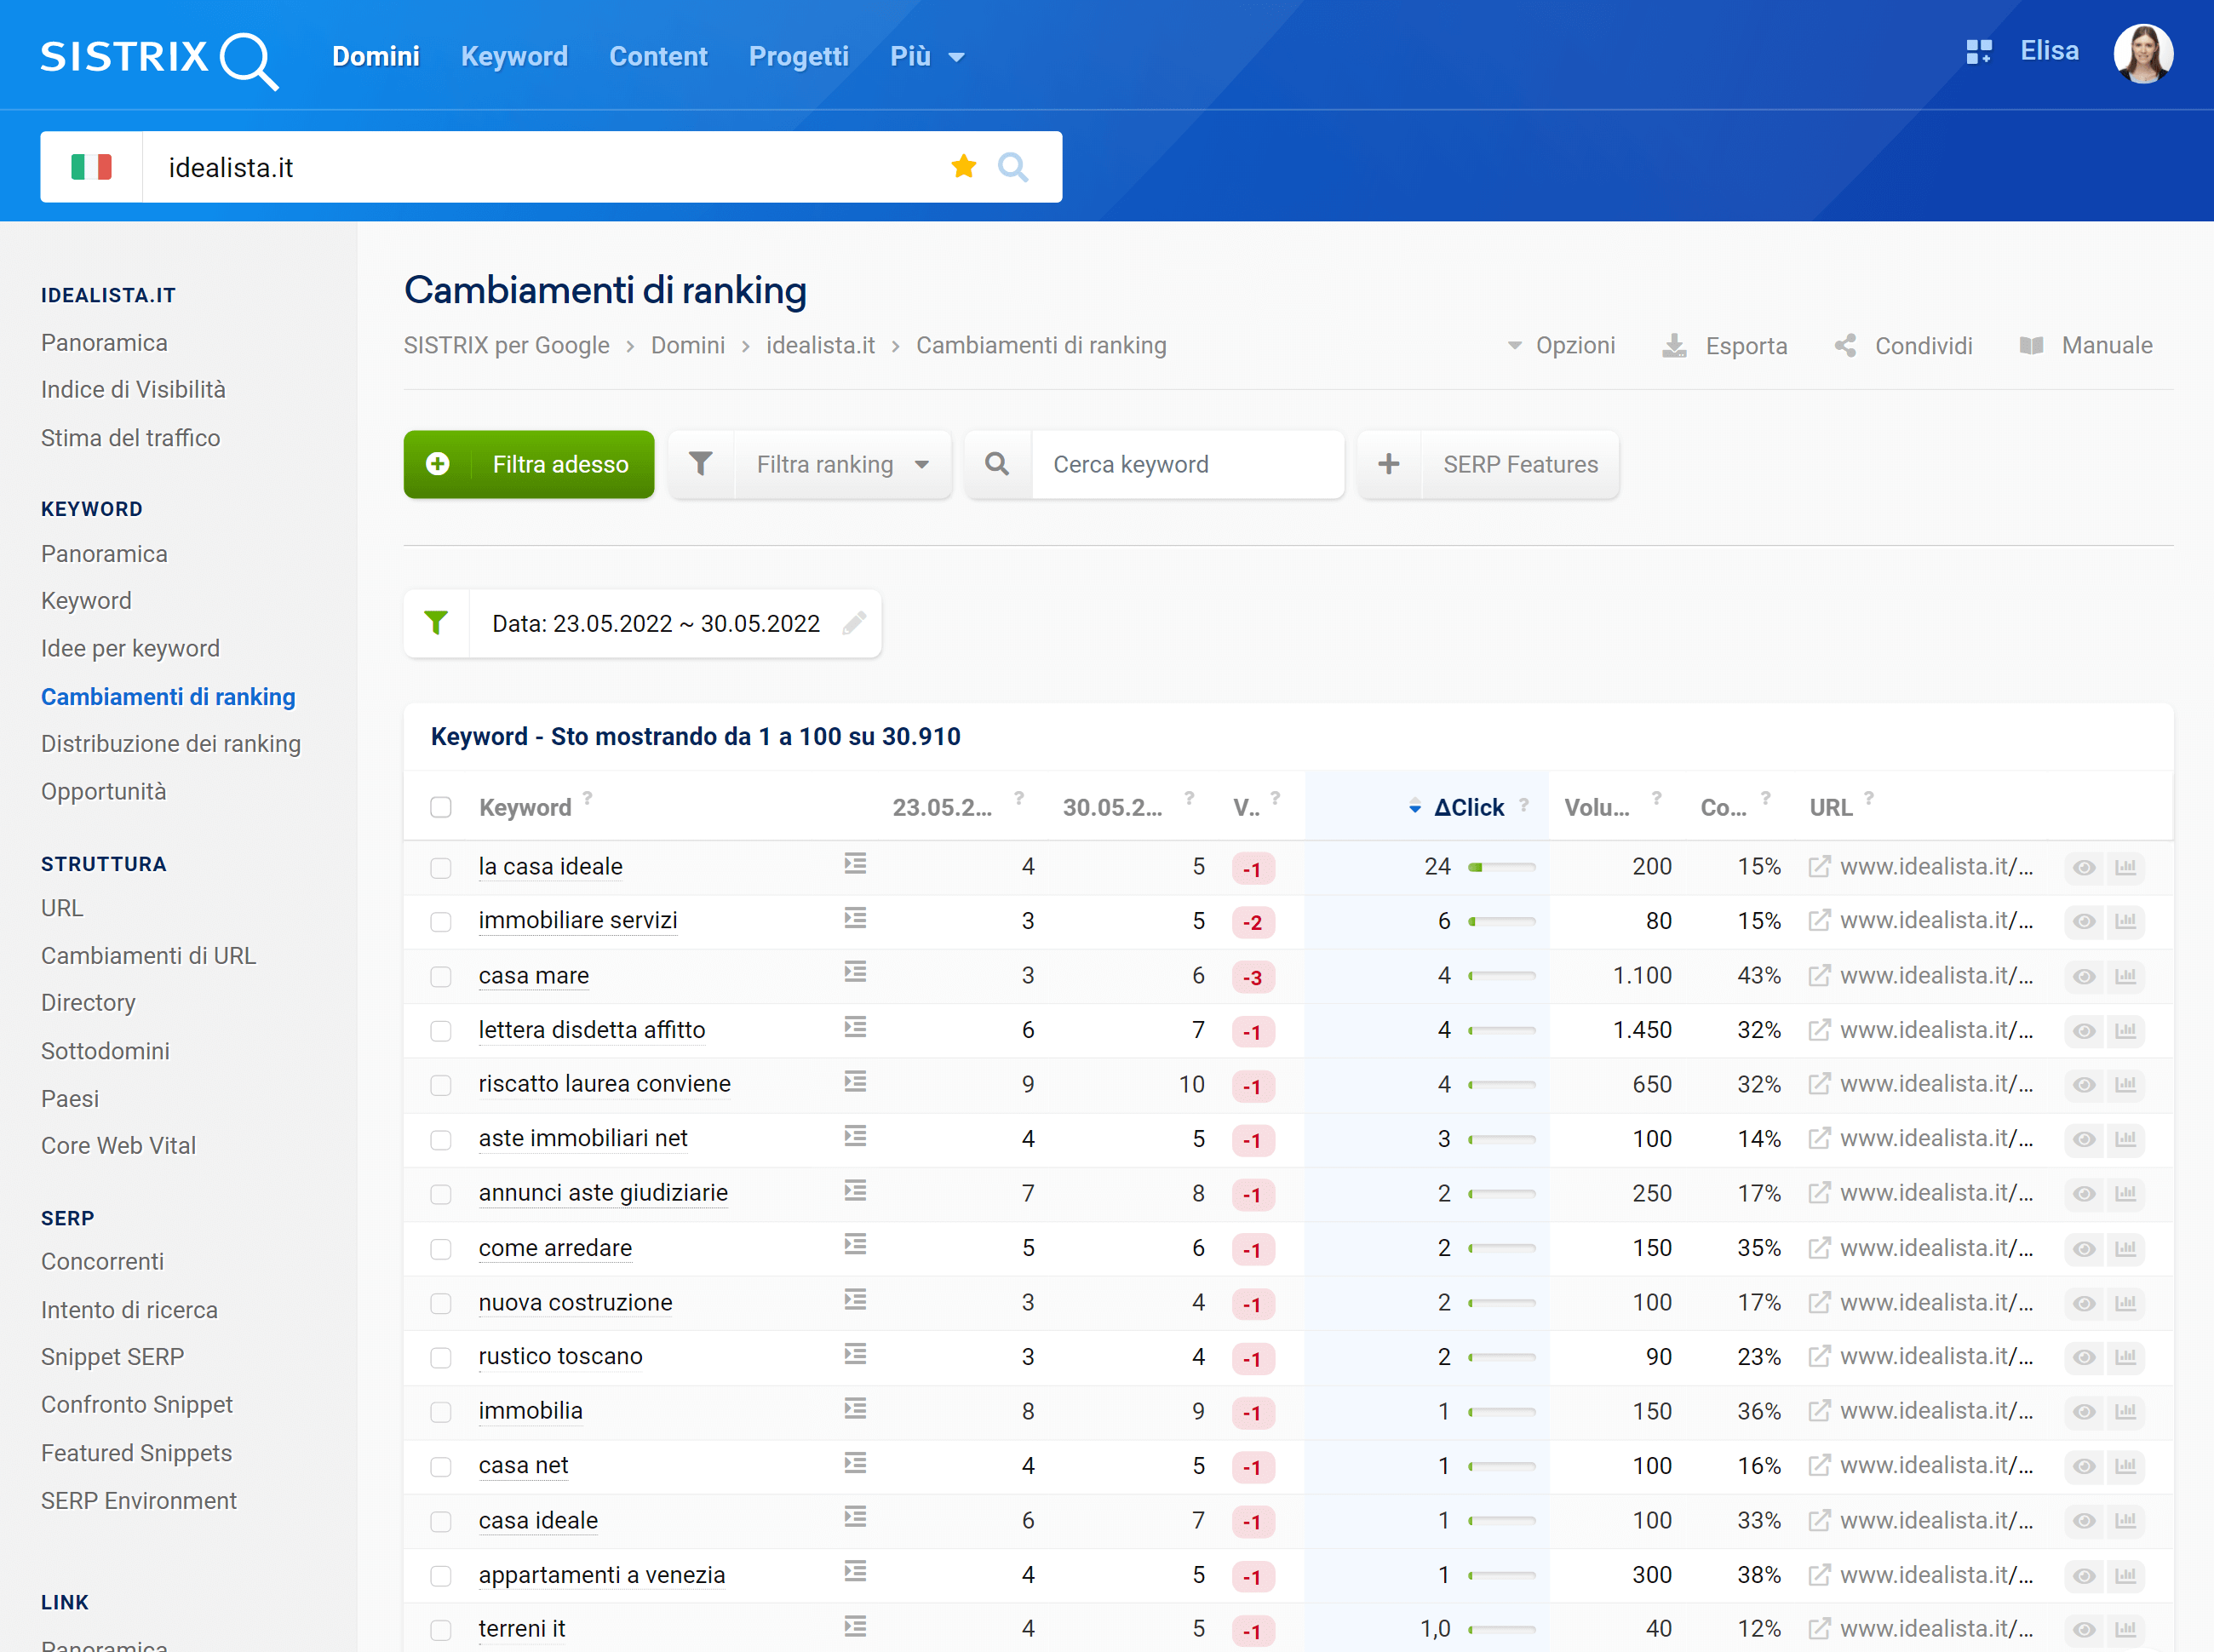2214x1652 pixels.
Task: Open external link icon for annunci aste giudiziarie
Action: point(1819,1194)
